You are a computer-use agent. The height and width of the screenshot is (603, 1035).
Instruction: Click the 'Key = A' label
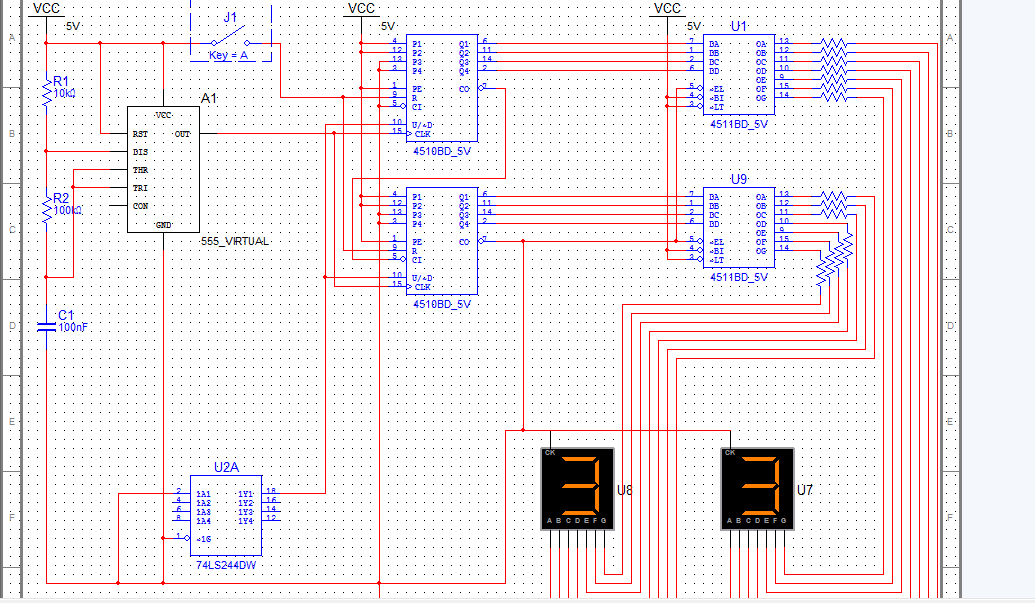coord(228,55)
